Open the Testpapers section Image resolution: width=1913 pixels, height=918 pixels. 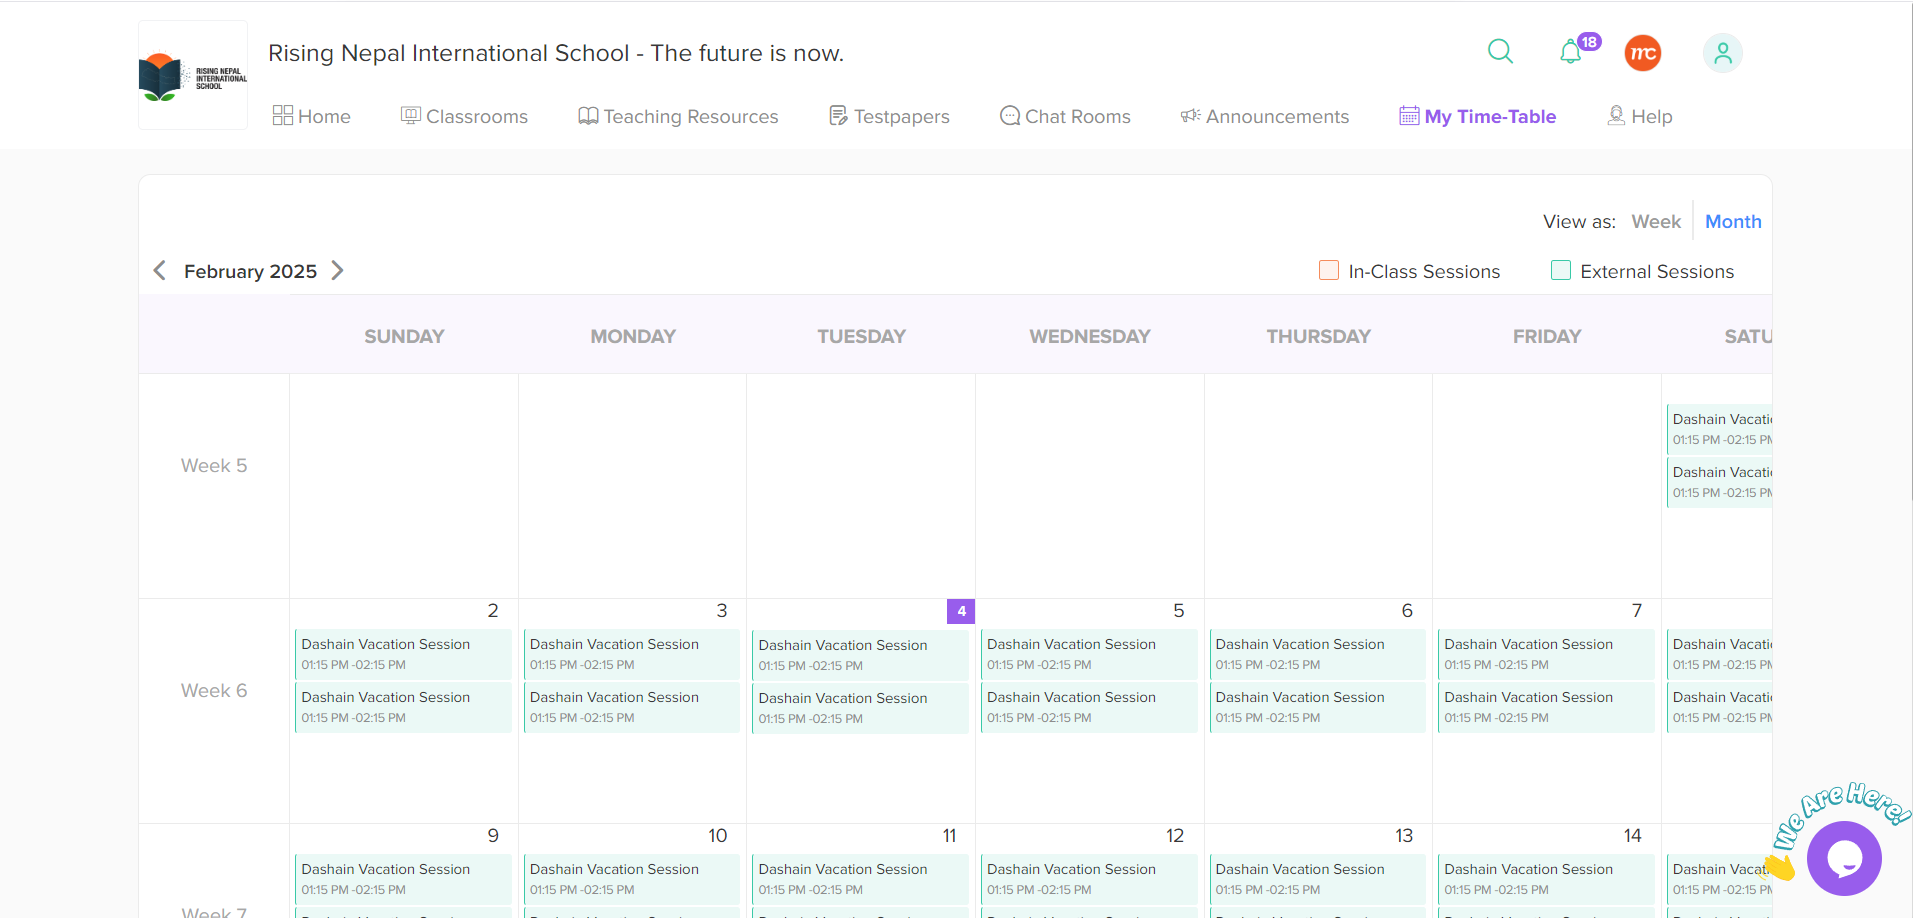(x=889, y=117)
